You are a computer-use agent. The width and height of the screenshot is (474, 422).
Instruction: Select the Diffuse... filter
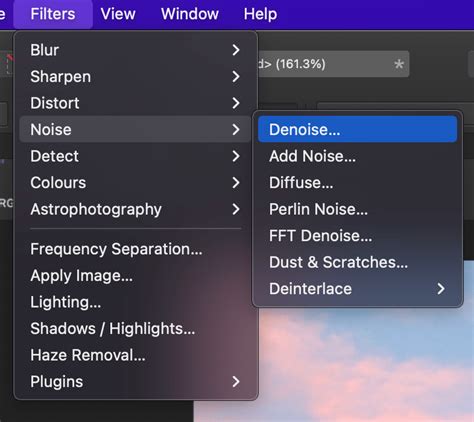[357, 183]
